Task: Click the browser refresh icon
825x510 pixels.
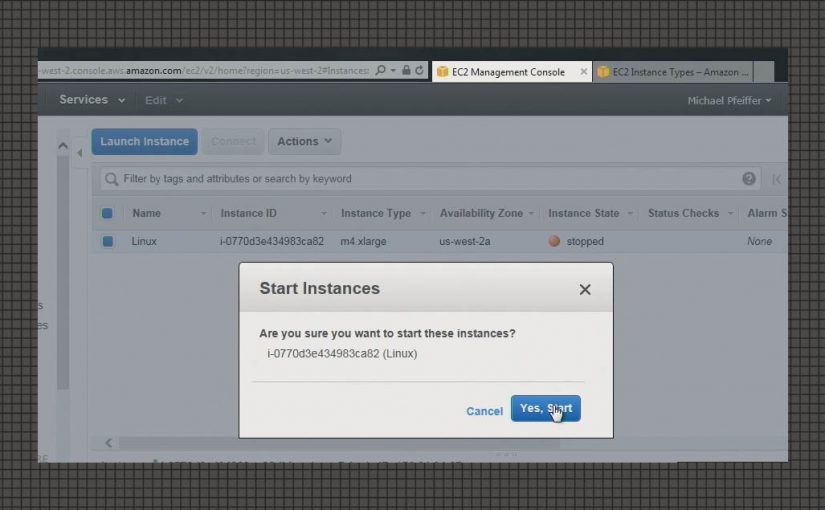Action: 419,70
